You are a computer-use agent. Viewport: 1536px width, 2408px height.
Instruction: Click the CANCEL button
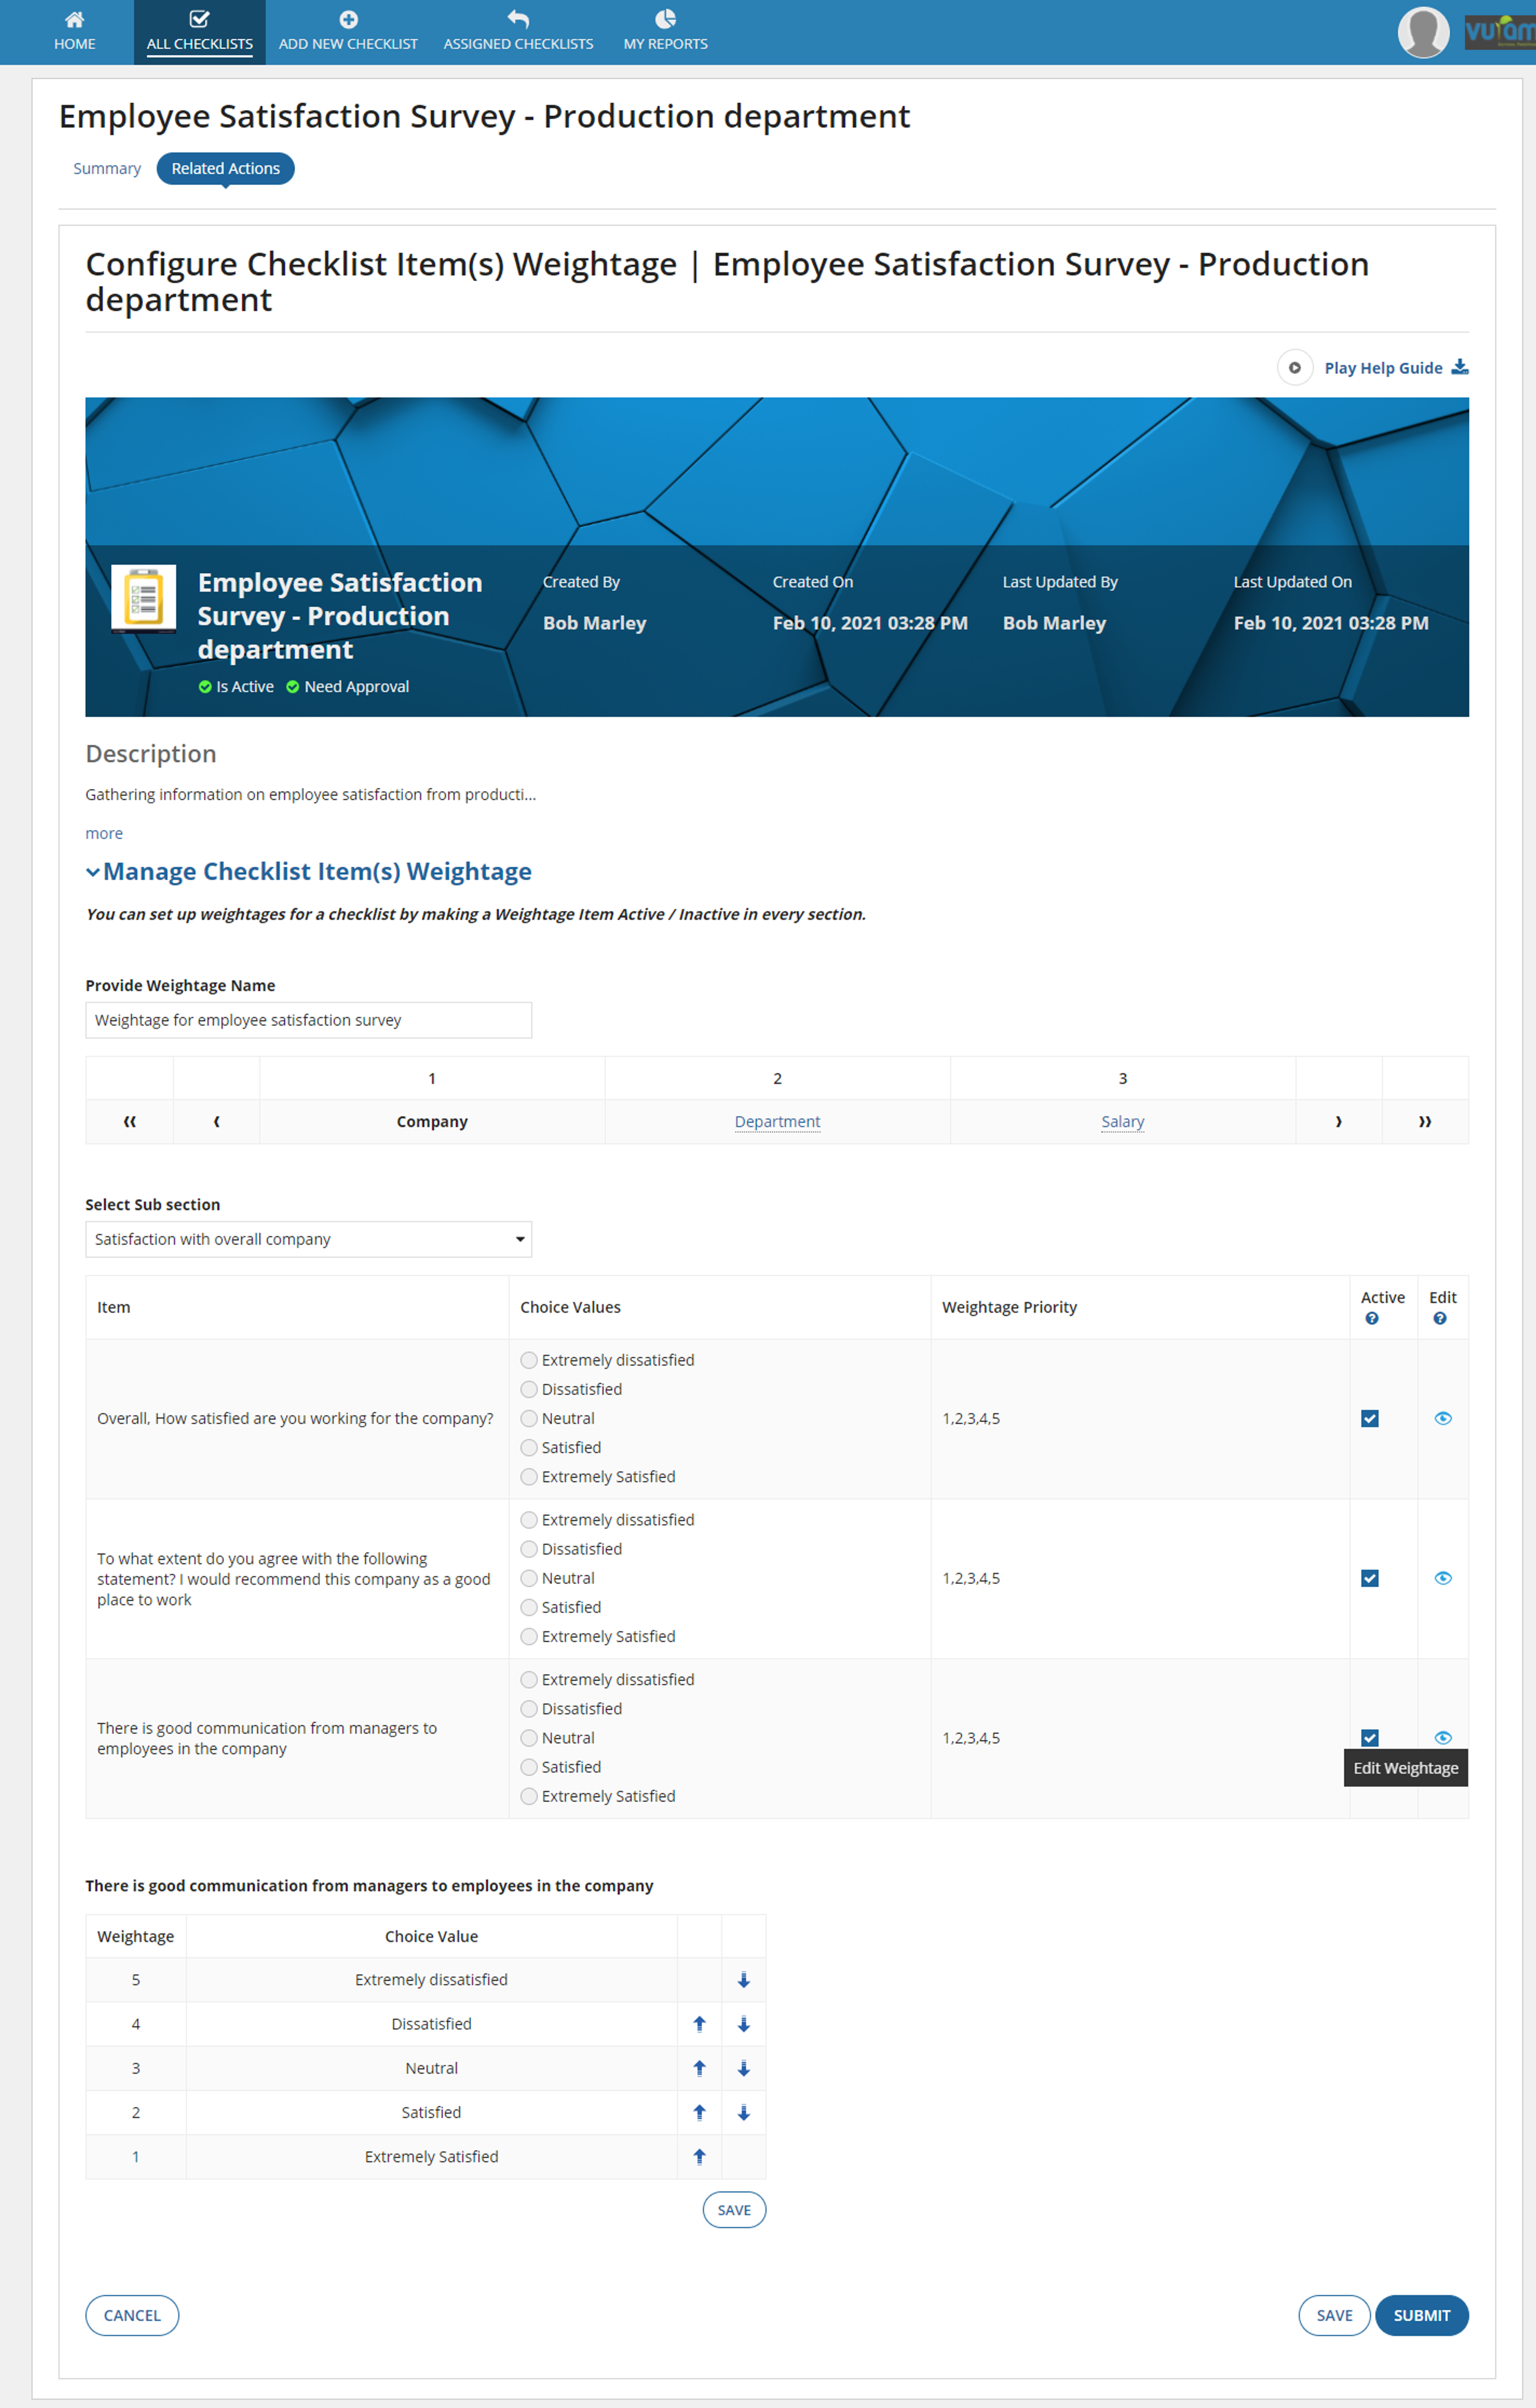(x=132, y=2315)
